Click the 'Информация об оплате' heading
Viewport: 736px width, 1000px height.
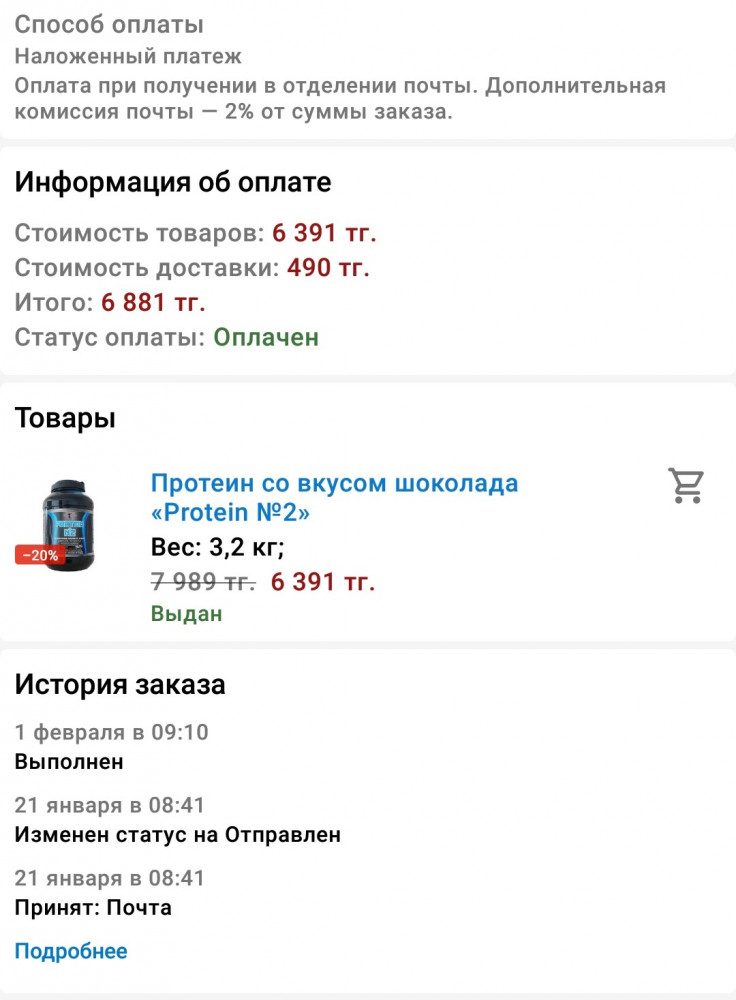pyautogui.click(x=173, y=182)
